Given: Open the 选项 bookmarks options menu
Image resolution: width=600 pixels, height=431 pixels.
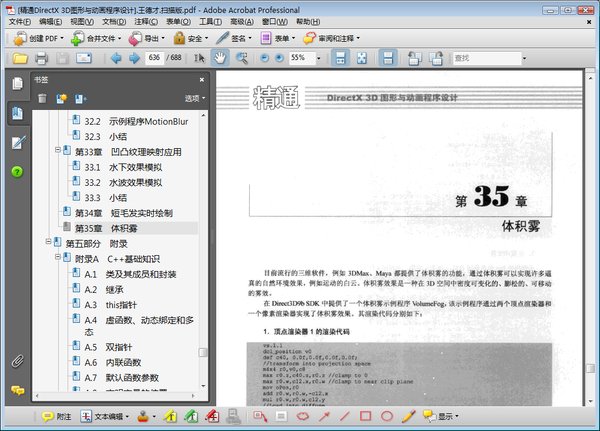Looking at the screenshot, I should 195,98.
